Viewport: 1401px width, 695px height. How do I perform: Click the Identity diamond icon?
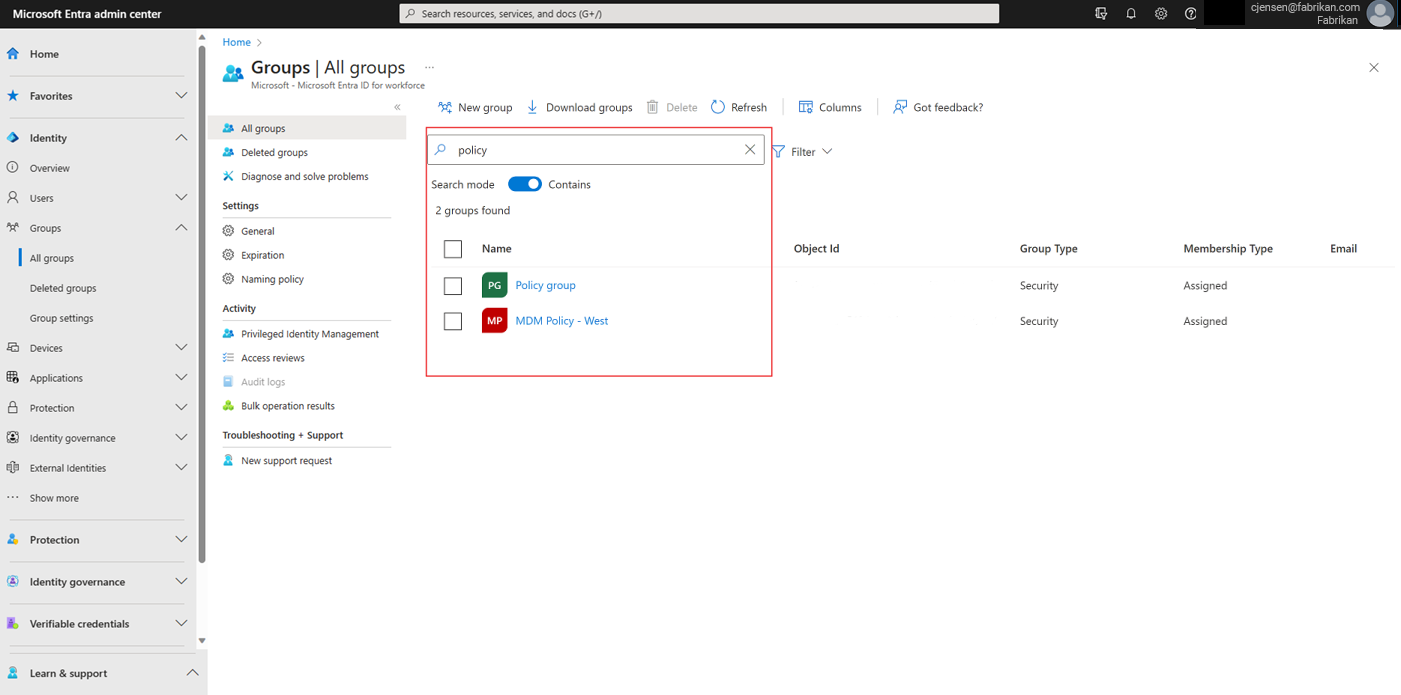click(13, 138)
